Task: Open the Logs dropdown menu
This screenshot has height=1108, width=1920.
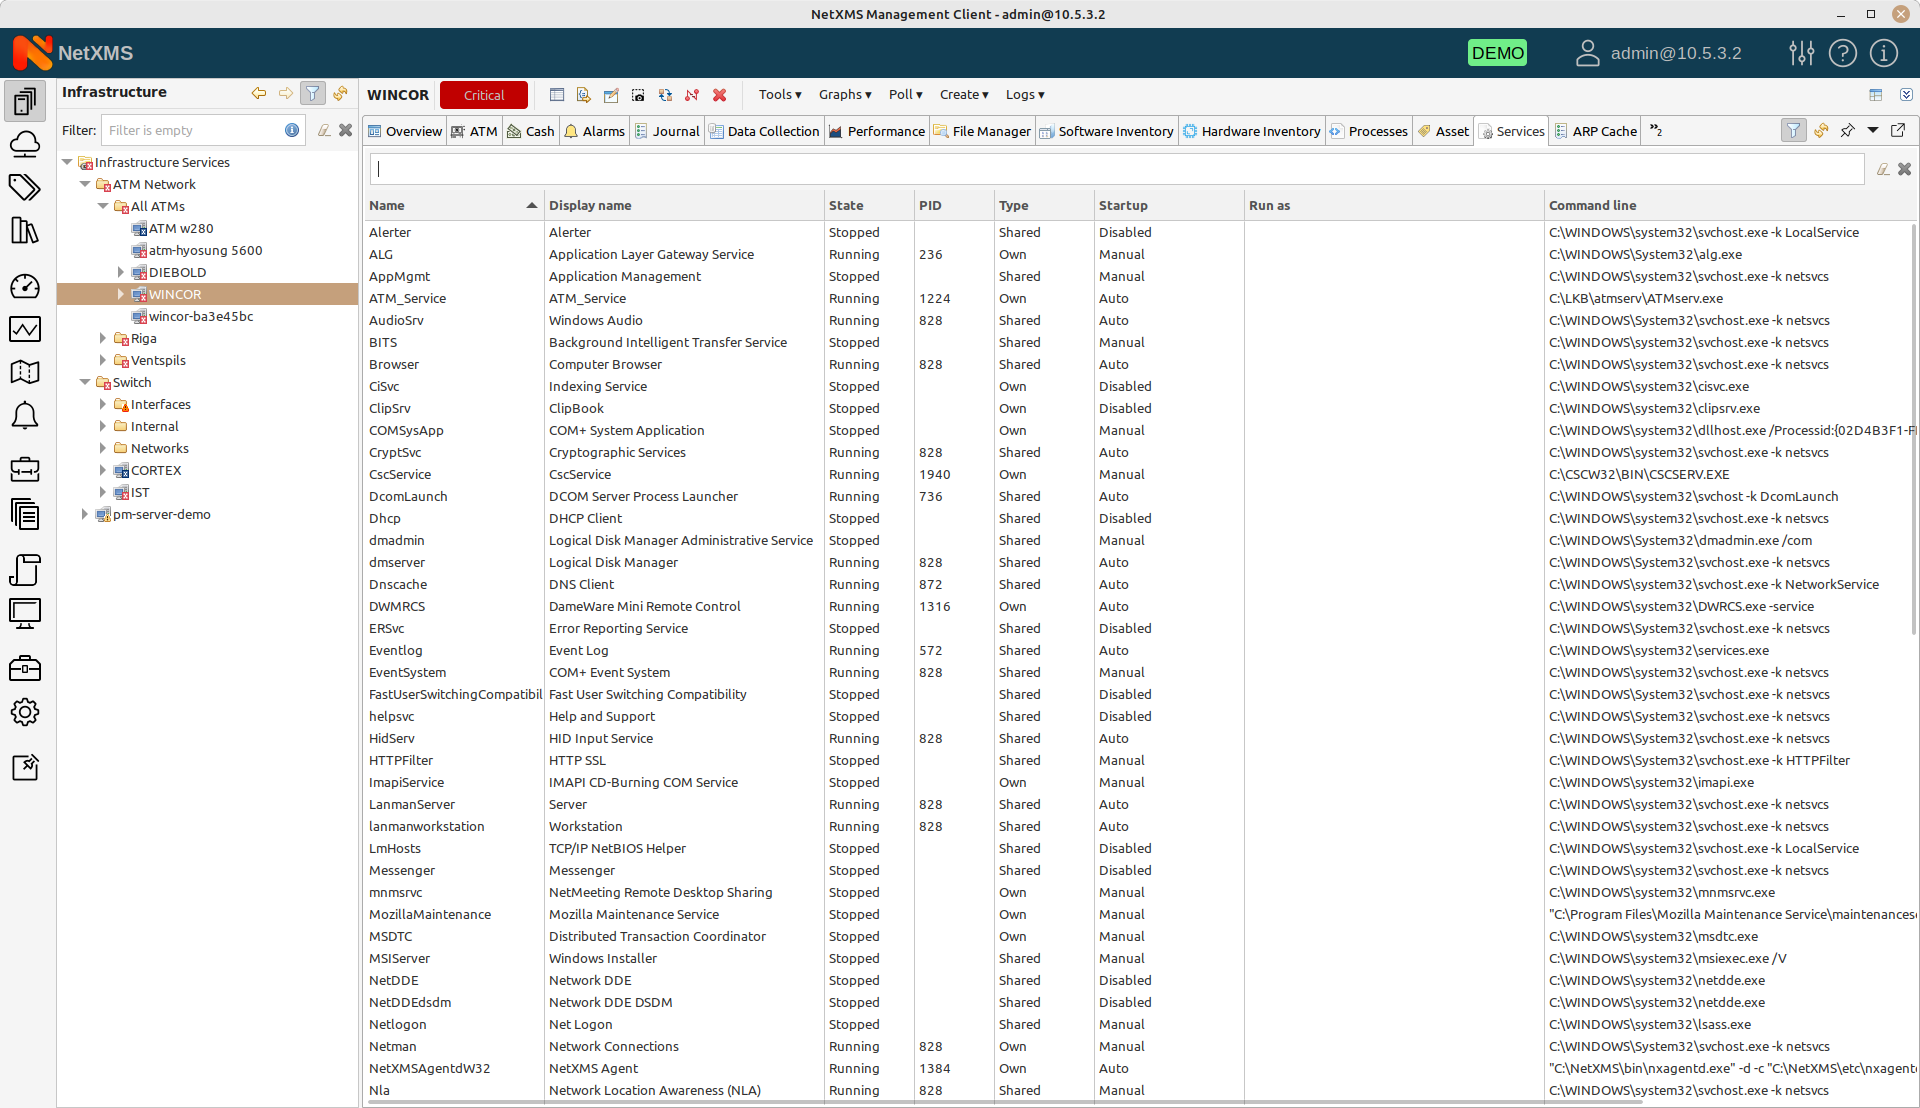Action: (x=1025, y=94)
